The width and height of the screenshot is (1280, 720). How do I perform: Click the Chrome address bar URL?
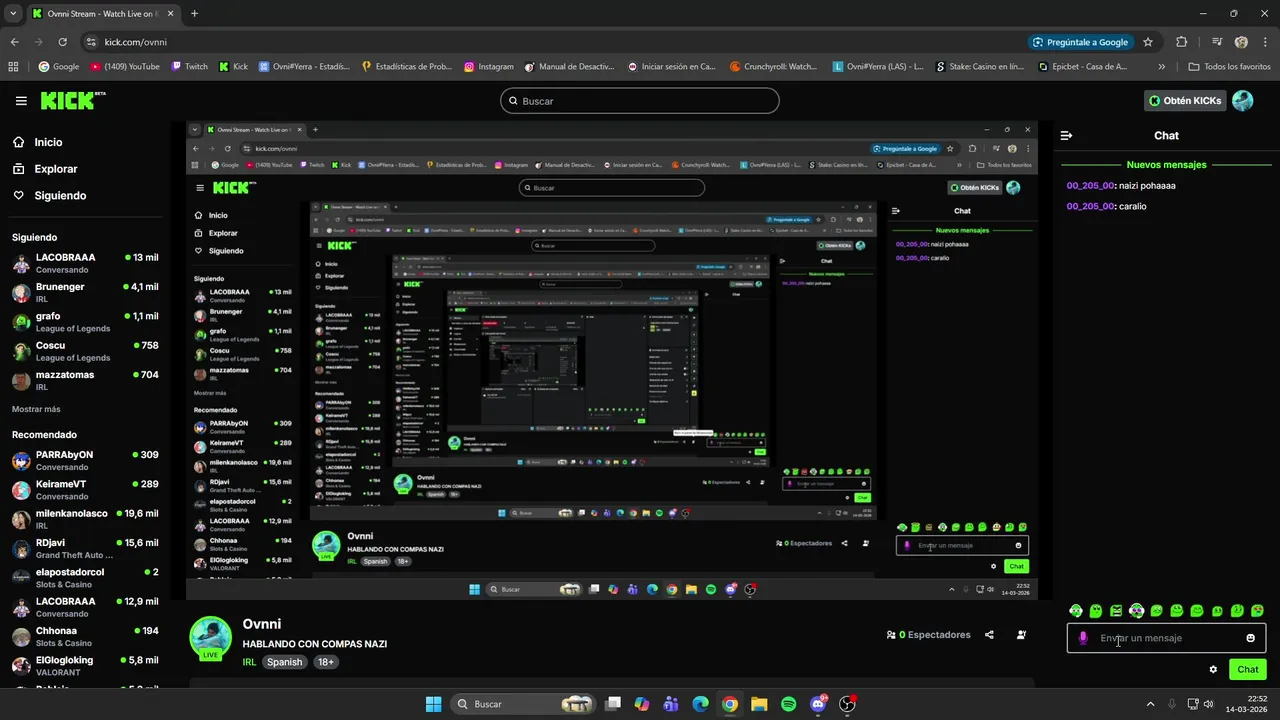click(x=136, y=42)
